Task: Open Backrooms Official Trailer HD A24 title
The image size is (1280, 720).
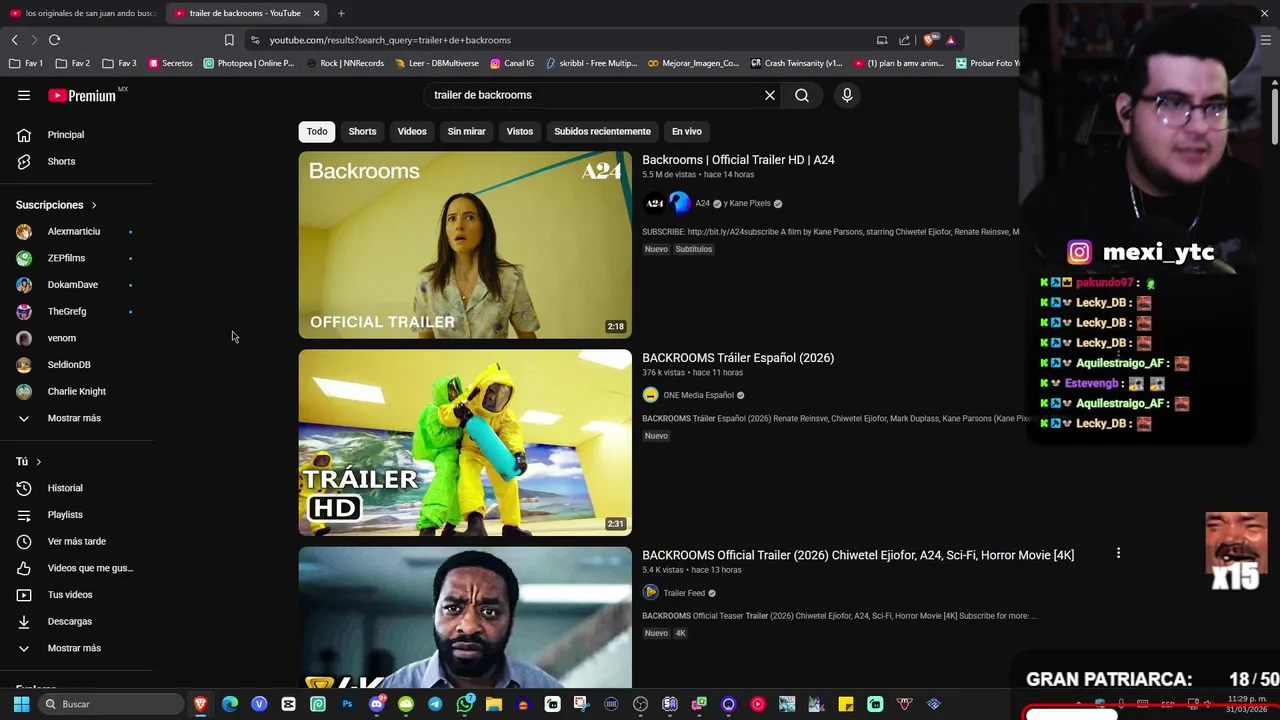Action: click(738, 160)
